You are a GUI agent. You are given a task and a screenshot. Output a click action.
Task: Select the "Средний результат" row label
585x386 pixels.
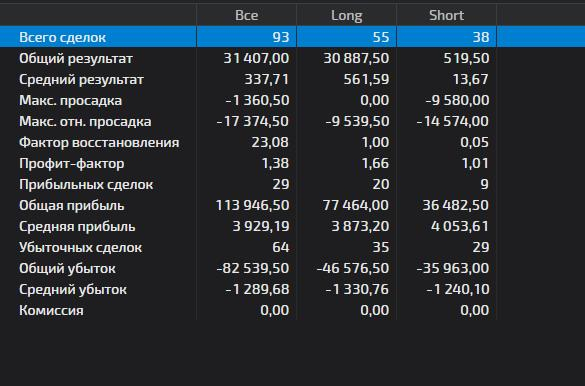[x=81, y=79]
